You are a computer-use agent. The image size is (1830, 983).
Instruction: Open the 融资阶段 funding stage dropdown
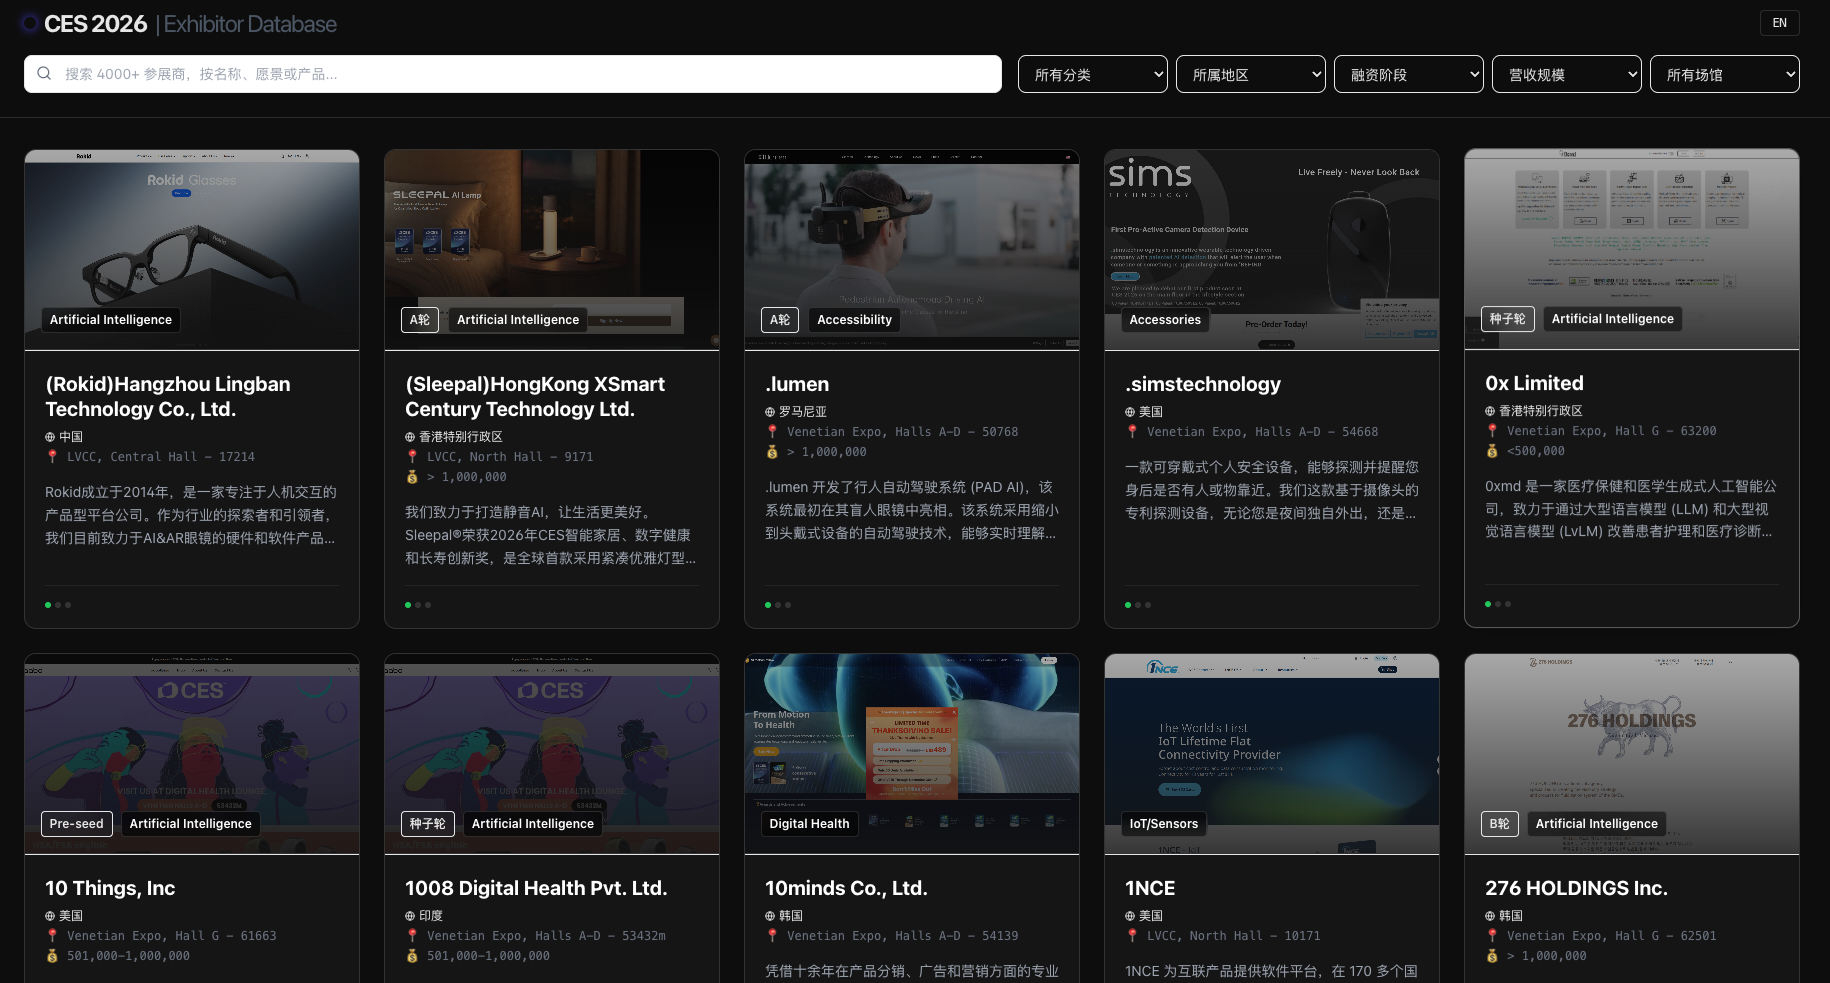click(x=1408, y=74)
